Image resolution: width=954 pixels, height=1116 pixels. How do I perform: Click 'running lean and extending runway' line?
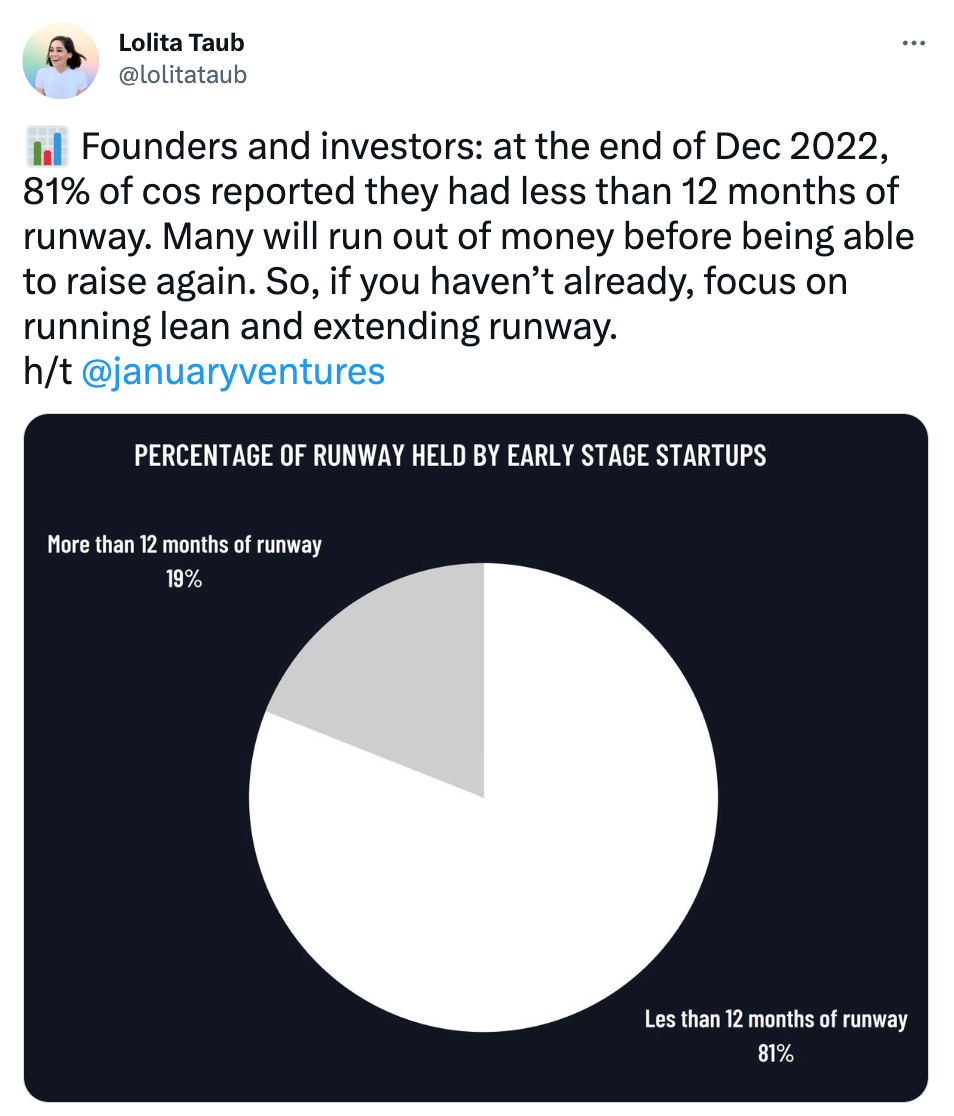pyautogui.click(x=320, y=327)
